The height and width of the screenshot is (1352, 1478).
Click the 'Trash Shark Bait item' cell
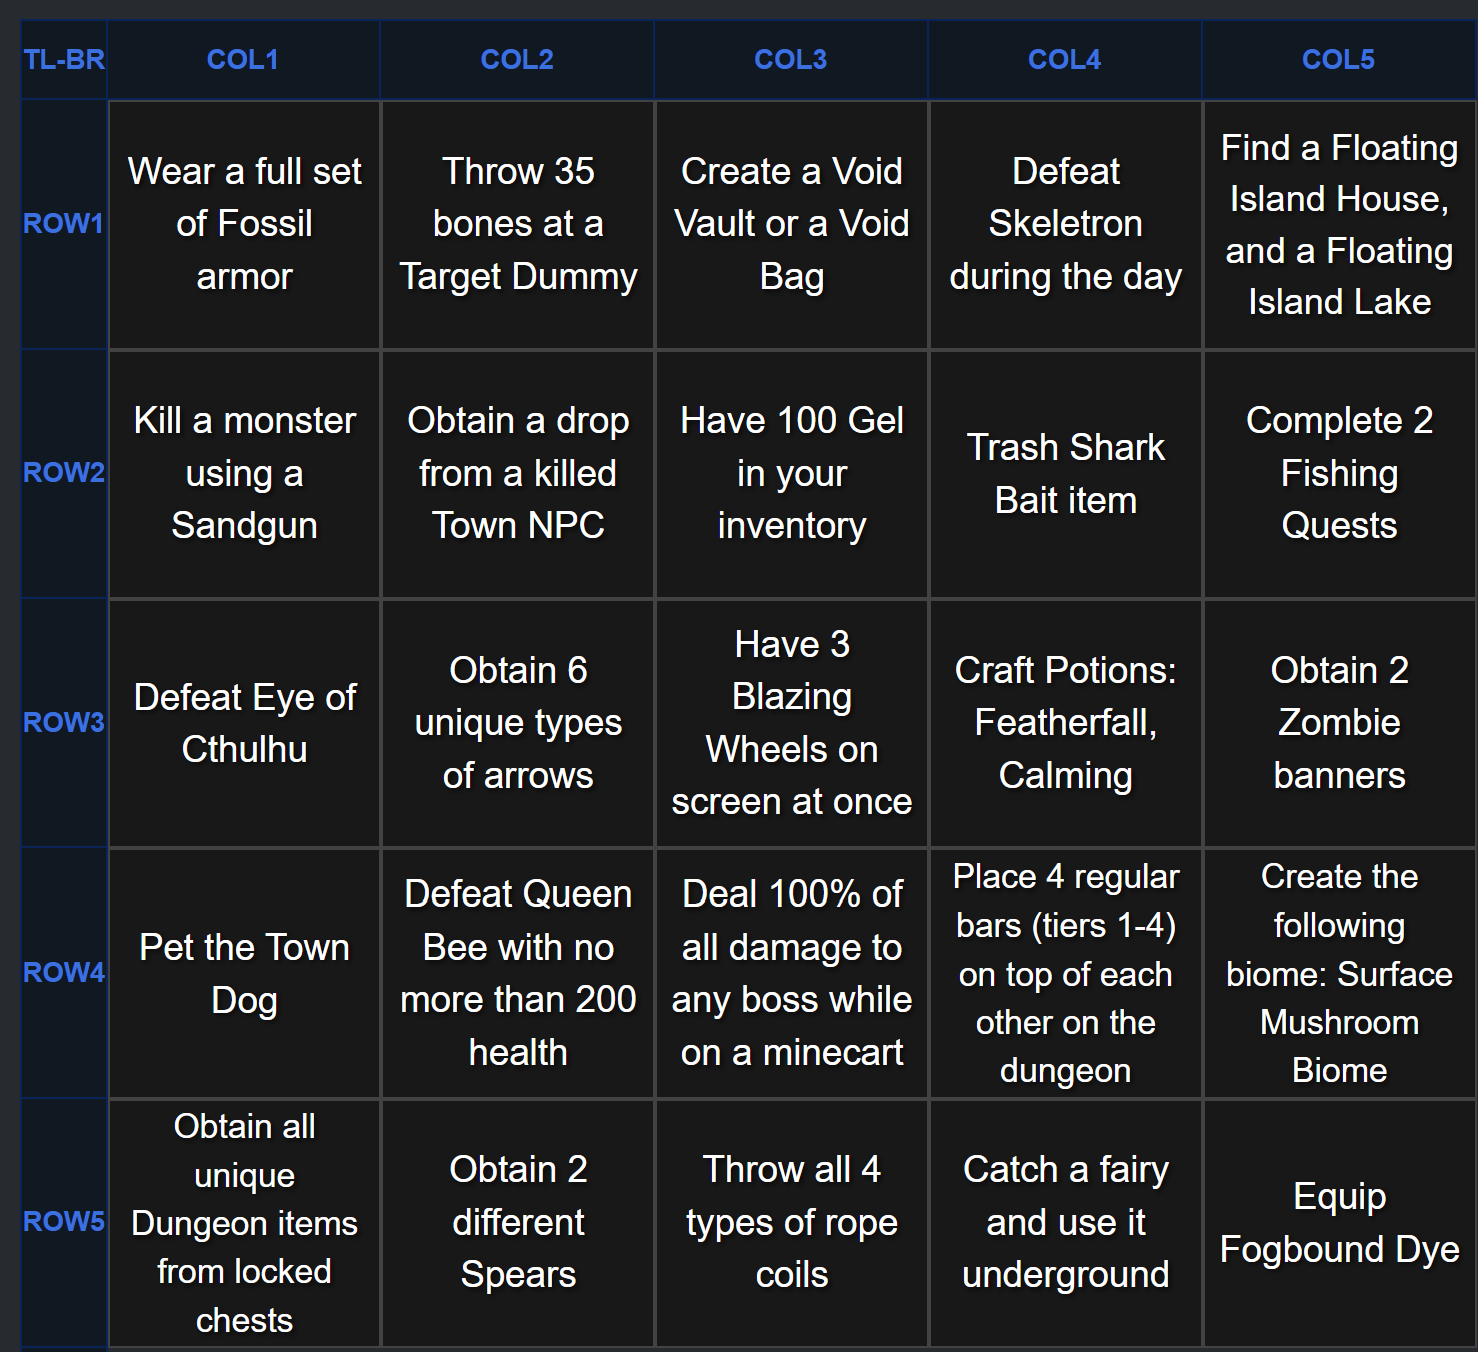tap(1066, 474)
